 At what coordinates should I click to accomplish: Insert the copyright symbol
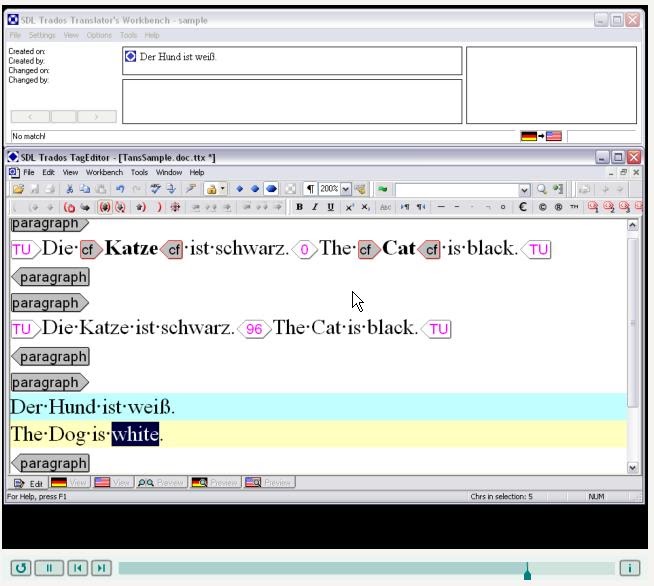[542, 207]
